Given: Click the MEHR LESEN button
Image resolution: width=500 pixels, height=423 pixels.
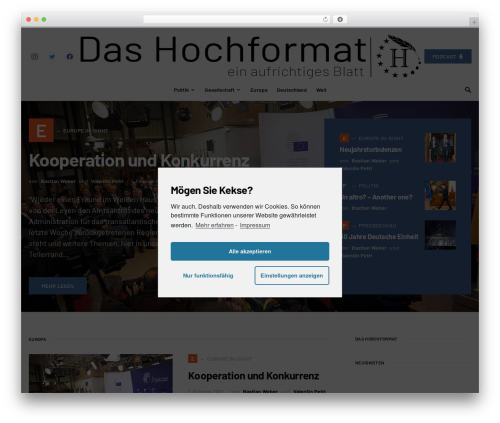Looking at the screenshot, I should (58, 286).
